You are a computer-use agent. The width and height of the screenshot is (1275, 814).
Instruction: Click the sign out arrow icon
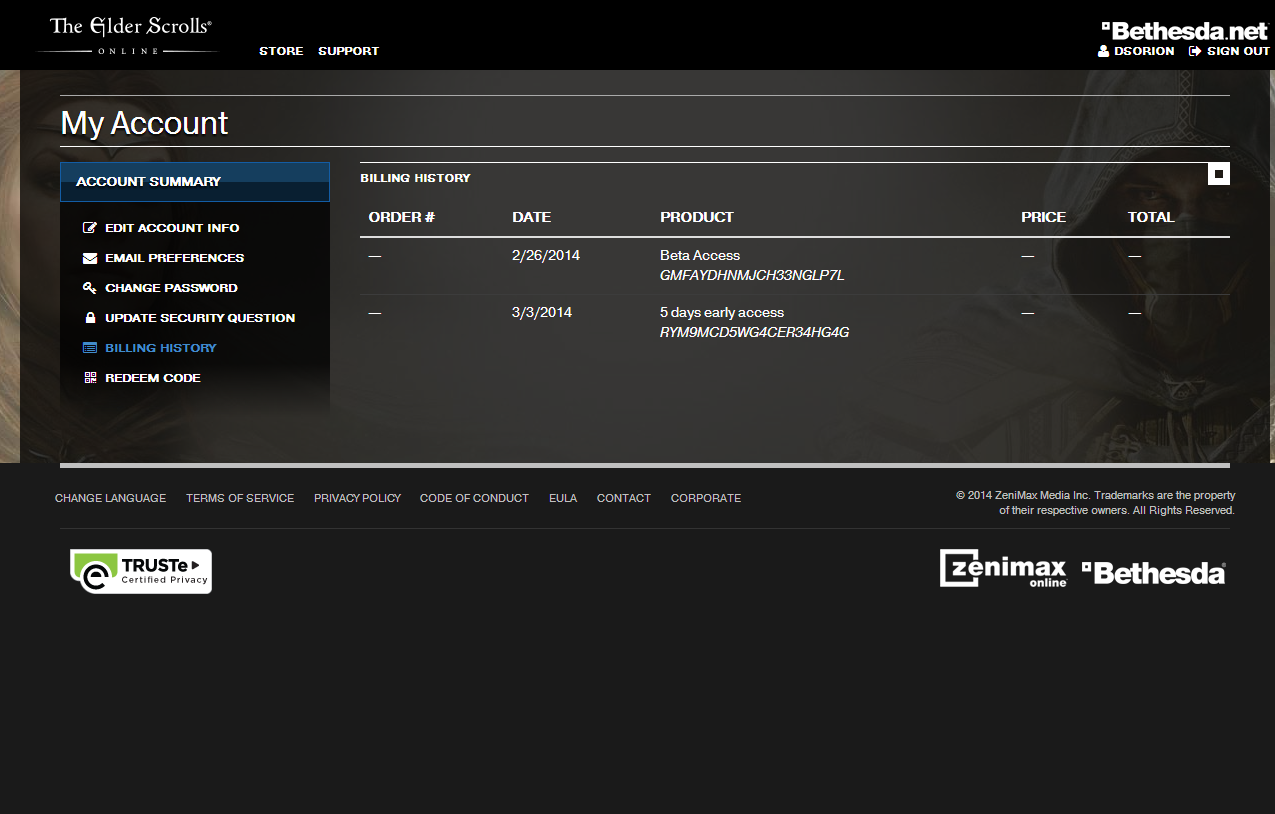(x=1194, y=51)
